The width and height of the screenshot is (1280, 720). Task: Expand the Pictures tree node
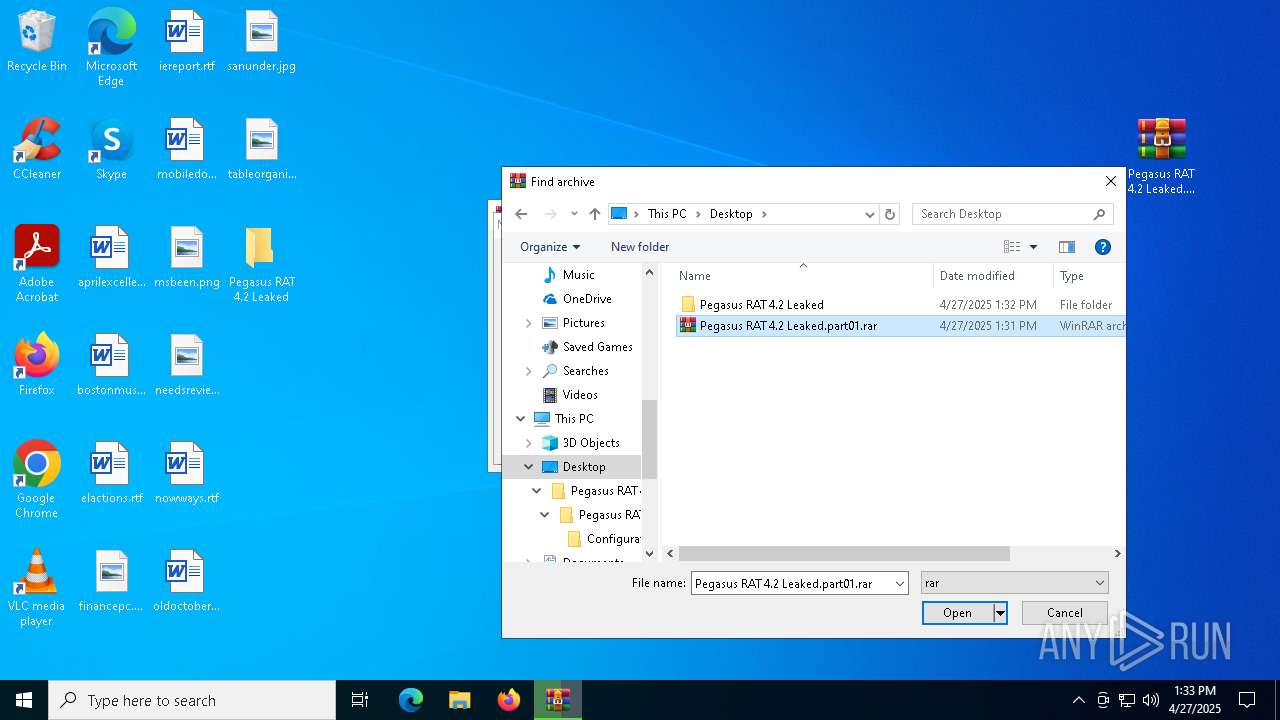[529, 323]
